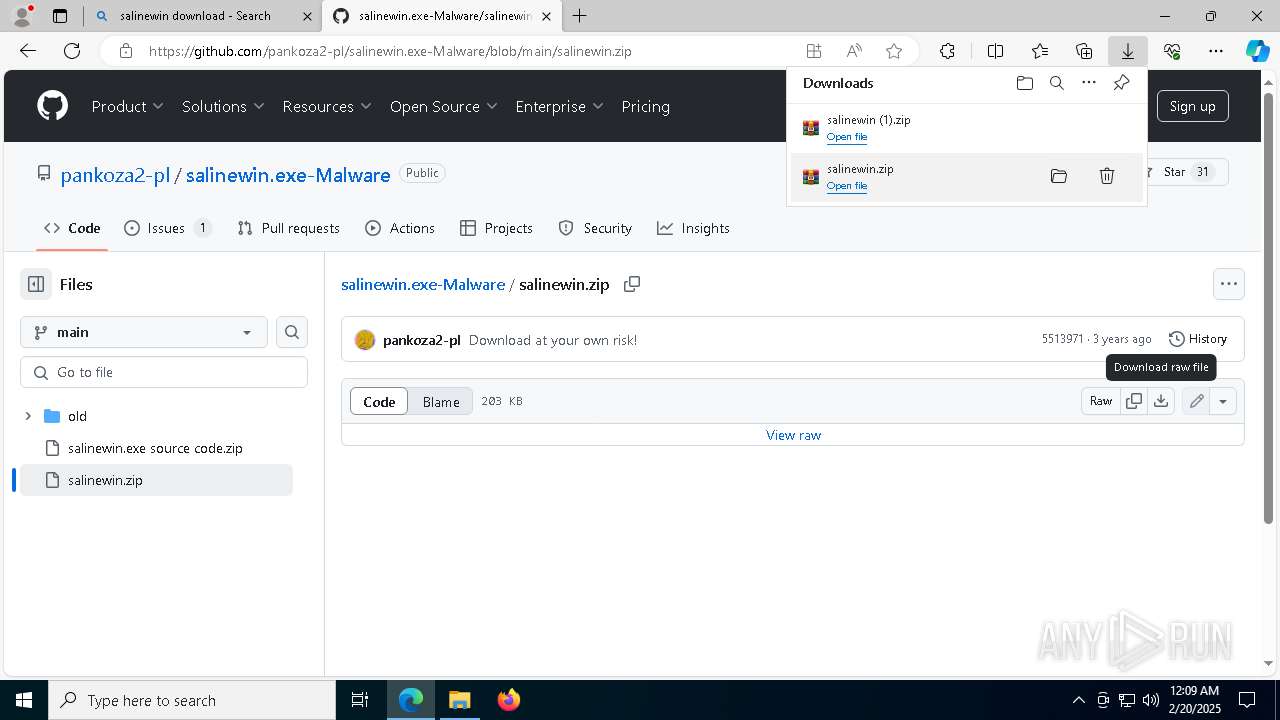Switch to the Projects tab
Viewport: 1280px width, 720px height.
[x=496, y=228]
